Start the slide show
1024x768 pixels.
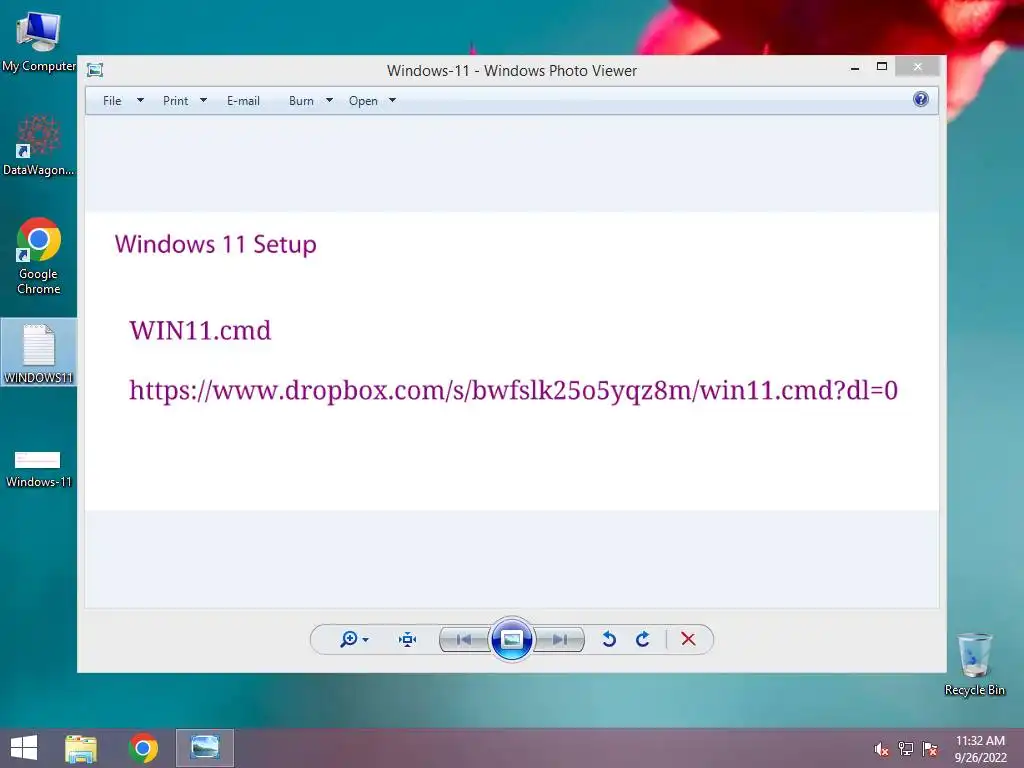[x=511, y=639]
